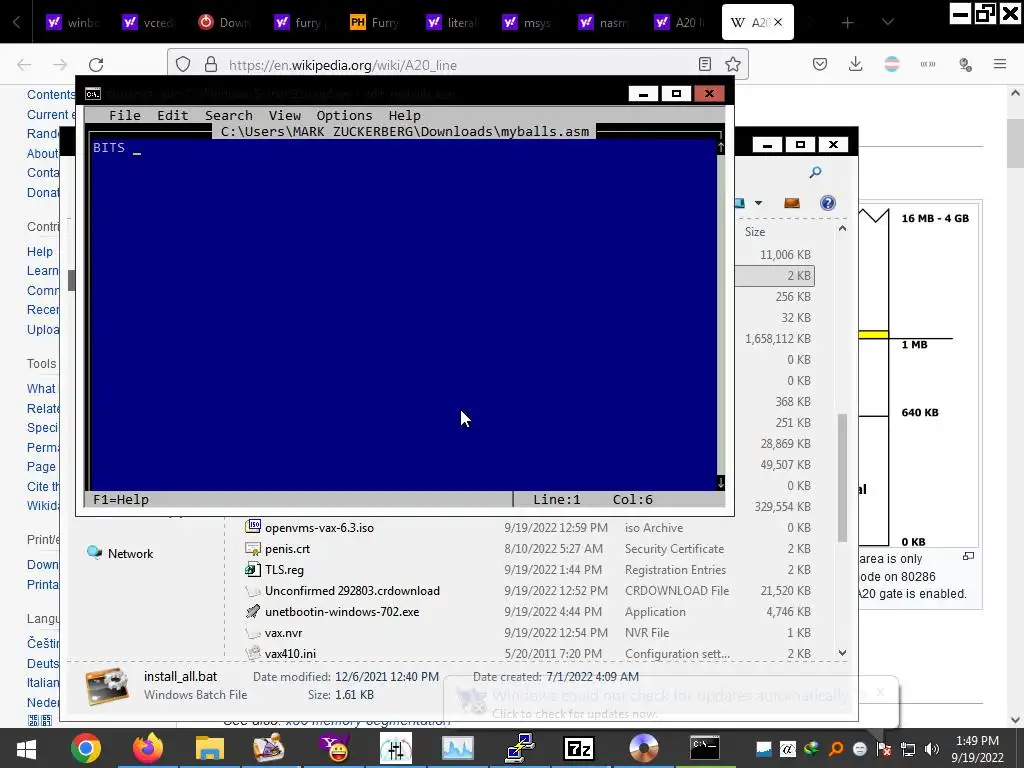Open PuTTY from the taskbar

click(520, 748)
